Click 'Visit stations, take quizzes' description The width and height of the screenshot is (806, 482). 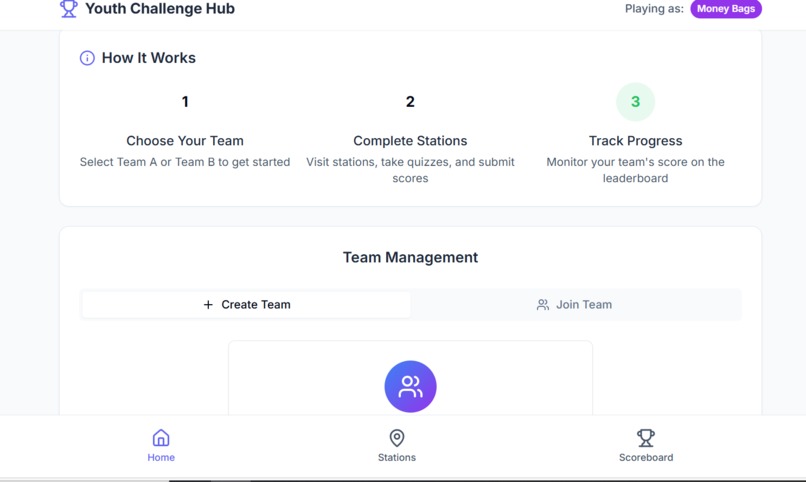click(410, 170)
